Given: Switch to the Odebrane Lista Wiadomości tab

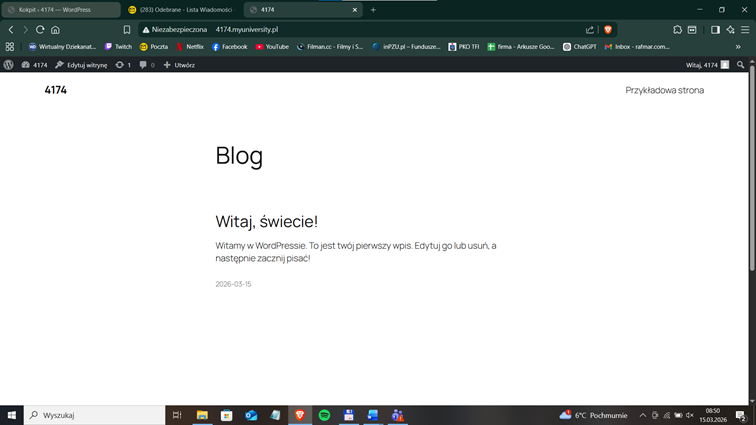Looking at the screenshot, I should click(180, 10).
